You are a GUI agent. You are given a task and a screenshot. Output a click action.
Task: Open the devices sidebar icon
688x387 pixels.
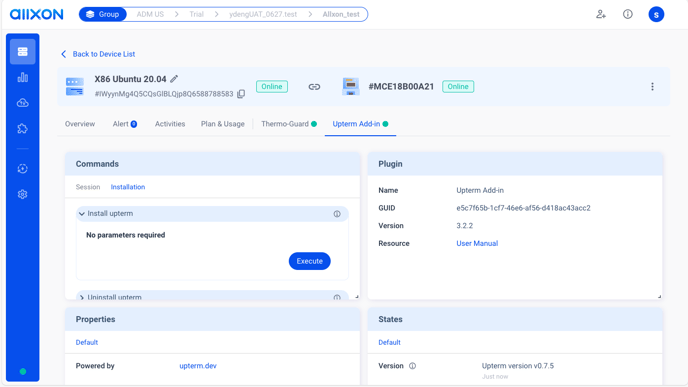click(22, 52)
